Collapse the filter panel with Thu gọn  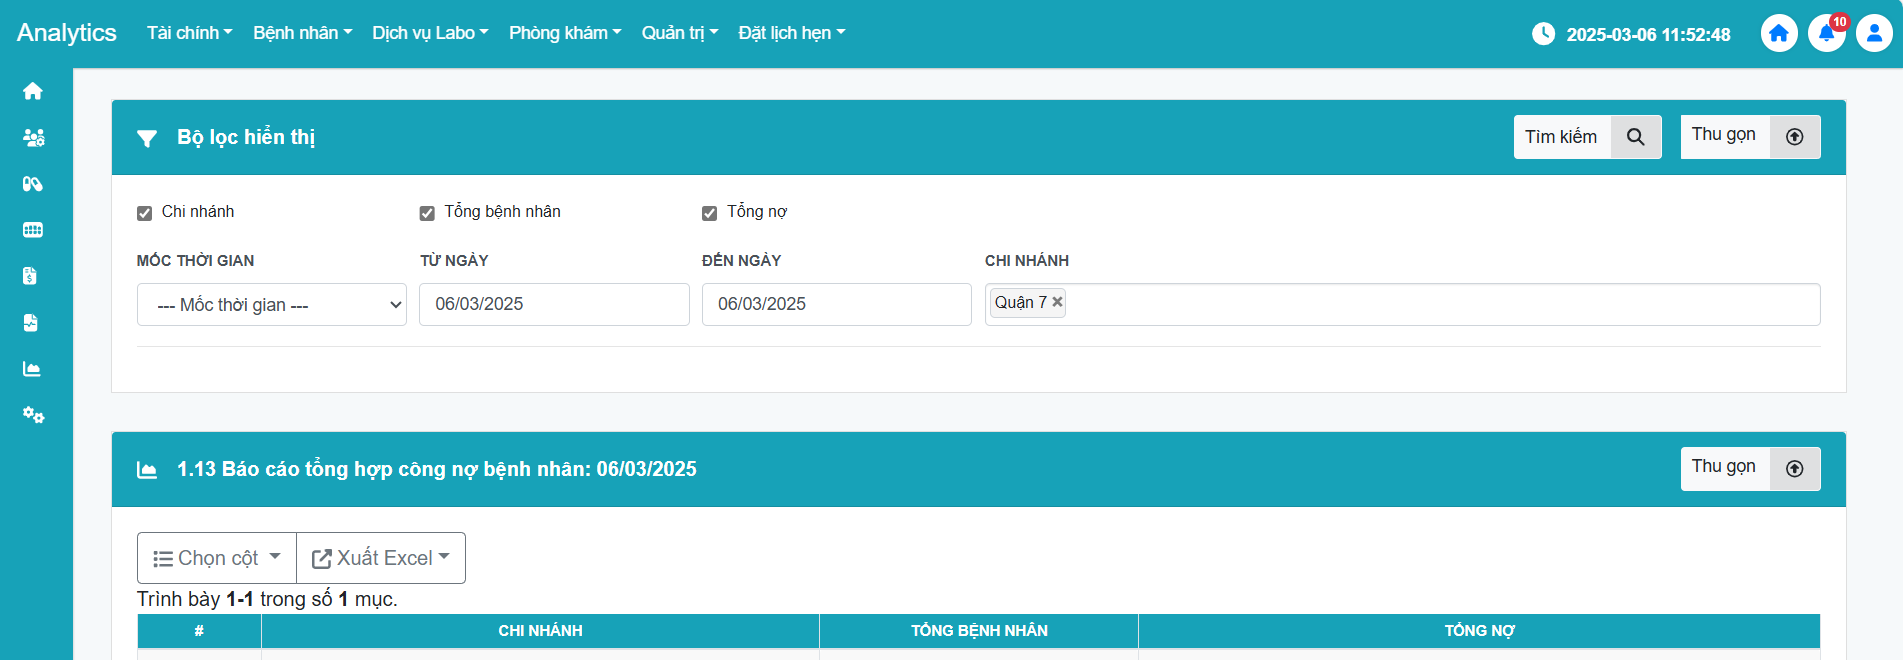click(x=1749, y=137)
